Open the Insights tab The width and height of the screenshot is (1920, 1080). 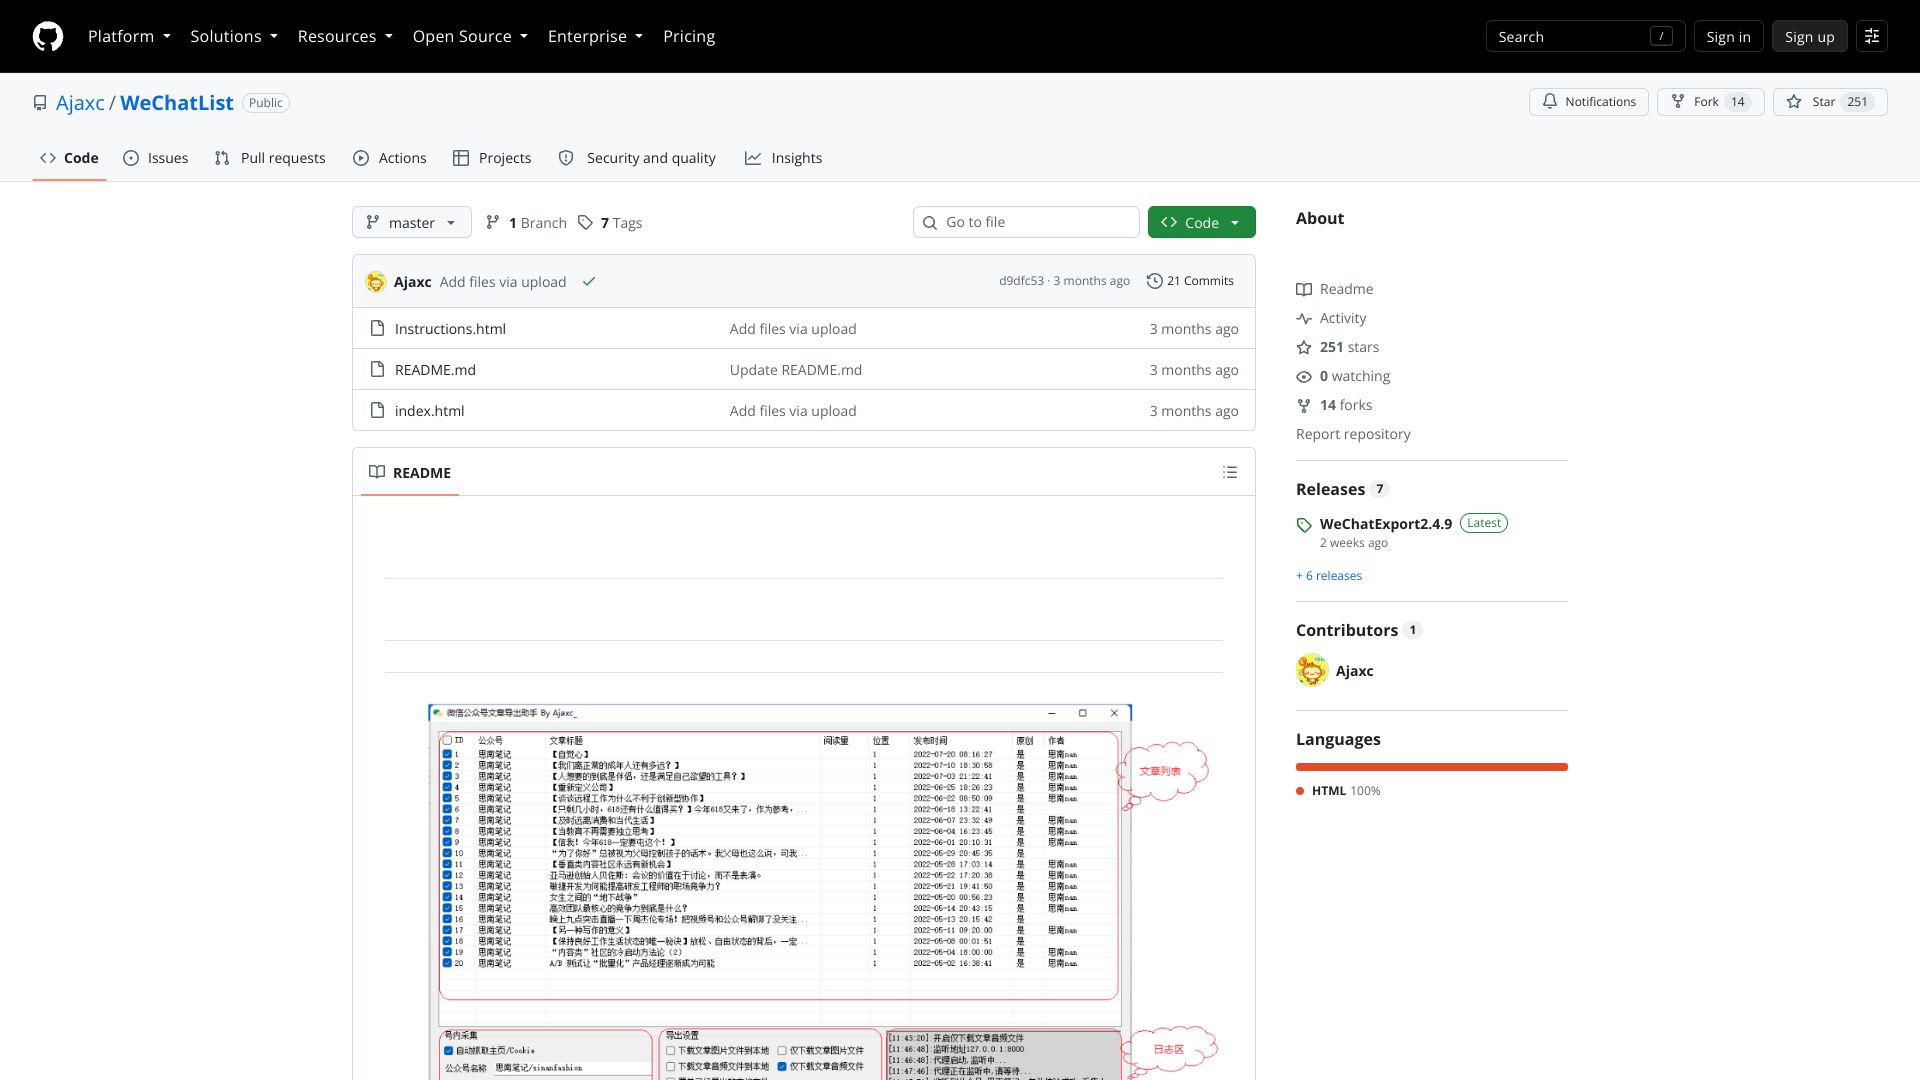(x=783, y=158)
